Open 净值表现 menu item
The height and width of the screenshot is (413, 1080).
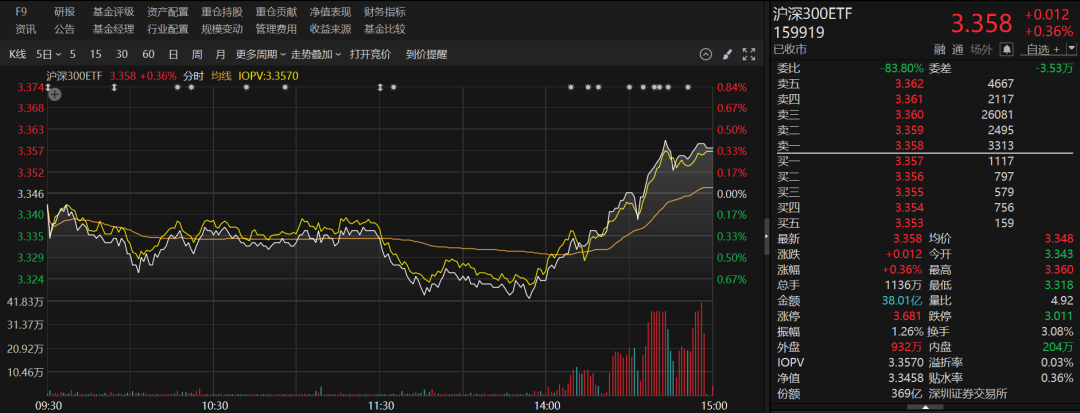click(330, 12)
